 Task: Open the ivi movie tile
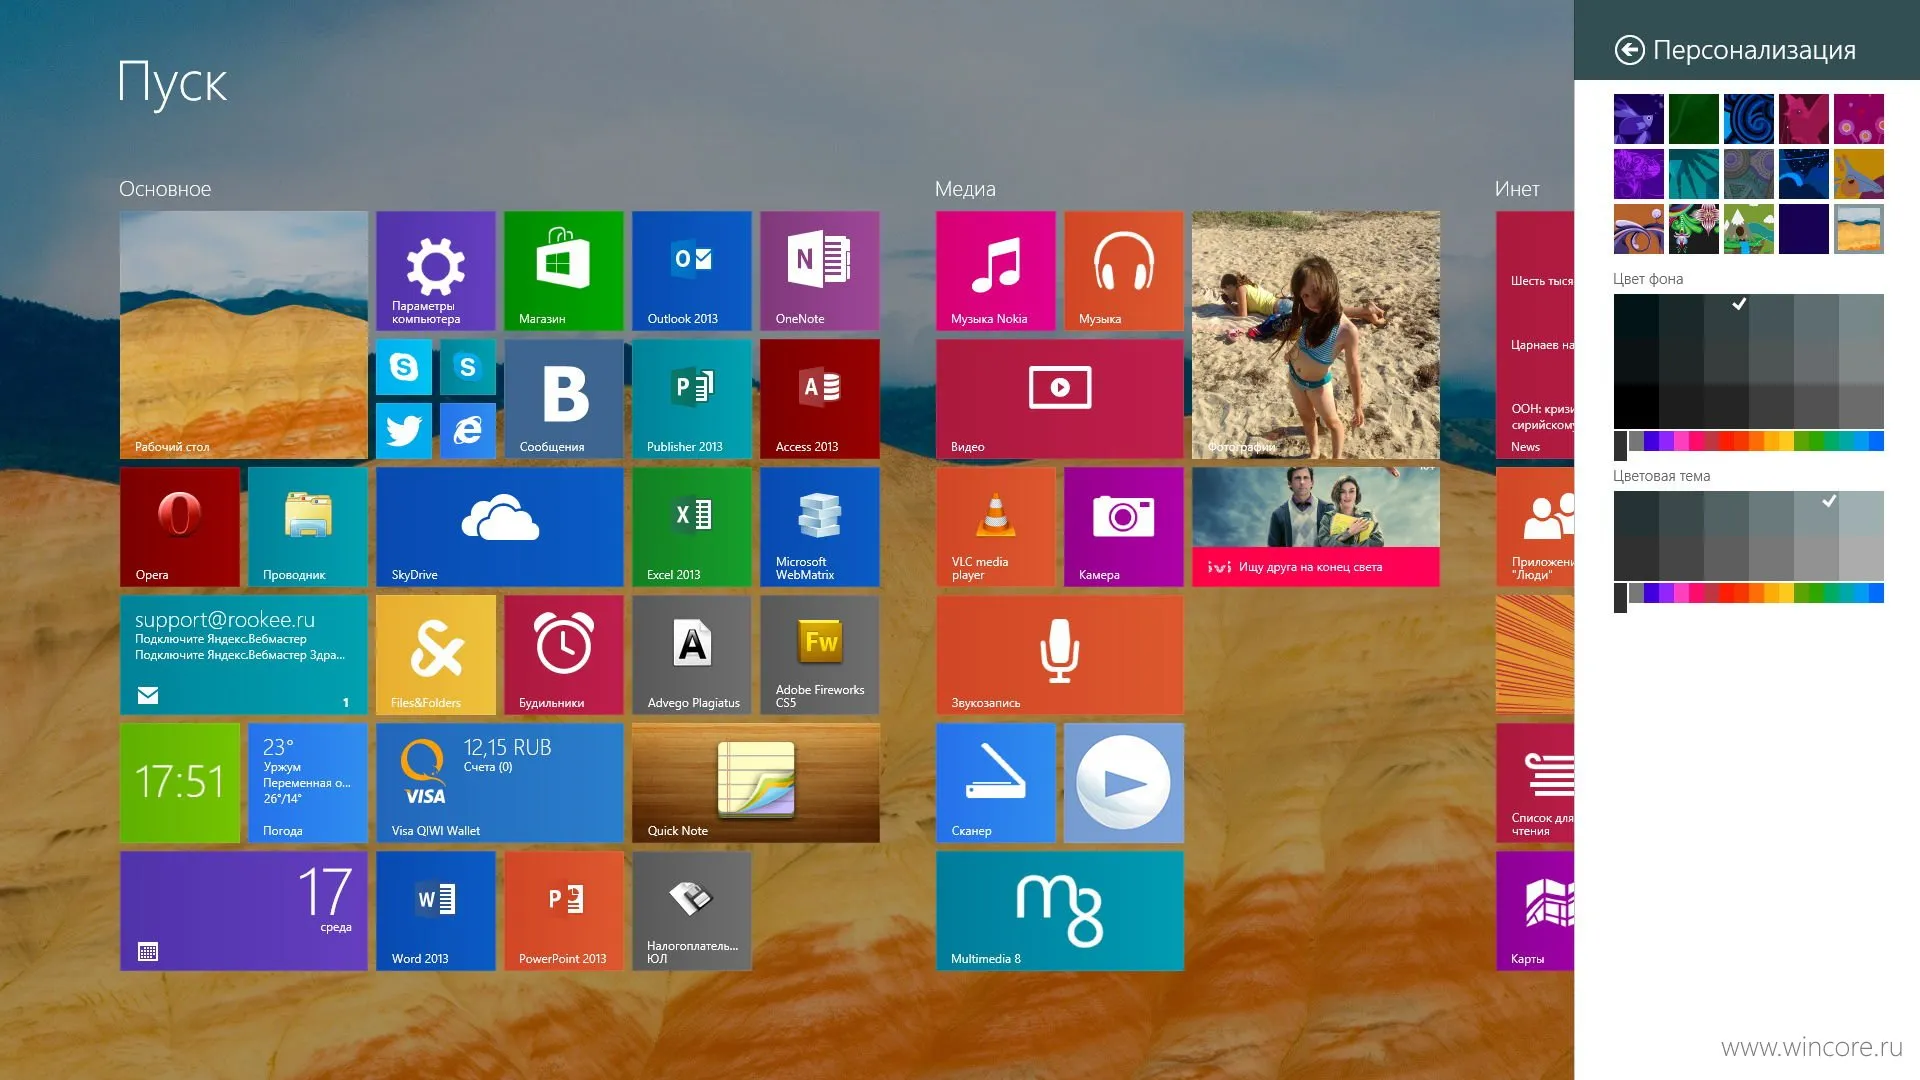[1315, 526]
